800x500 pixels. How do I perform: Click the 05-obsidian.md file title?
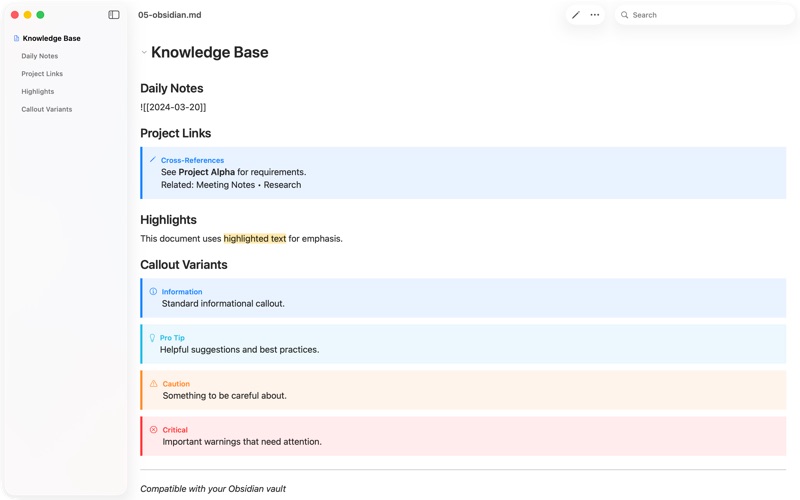(x=170, y=15)
